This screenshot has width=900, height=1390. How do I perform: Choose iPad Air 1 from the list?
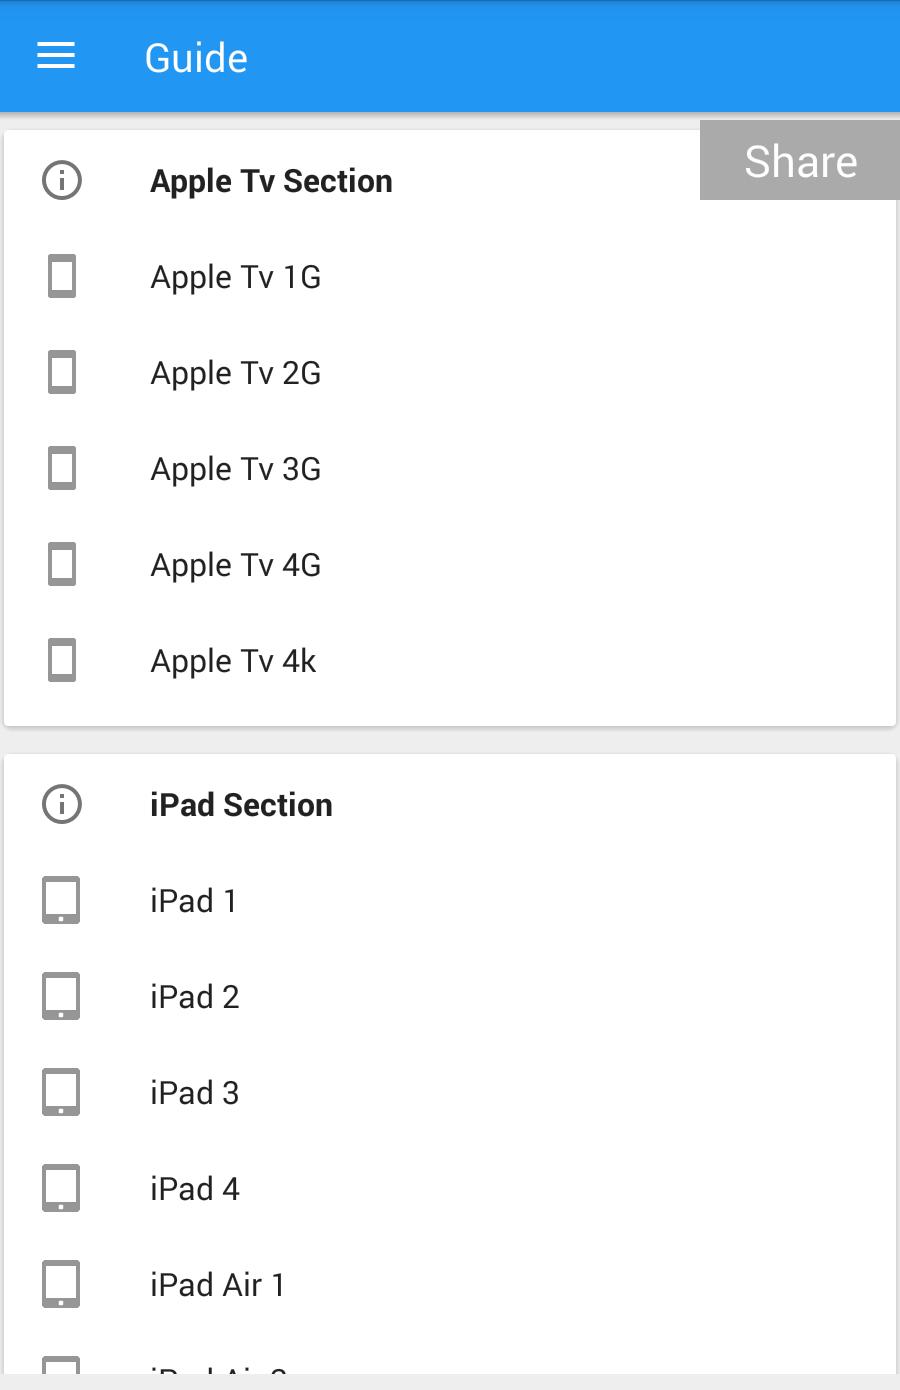point(450,1285)
